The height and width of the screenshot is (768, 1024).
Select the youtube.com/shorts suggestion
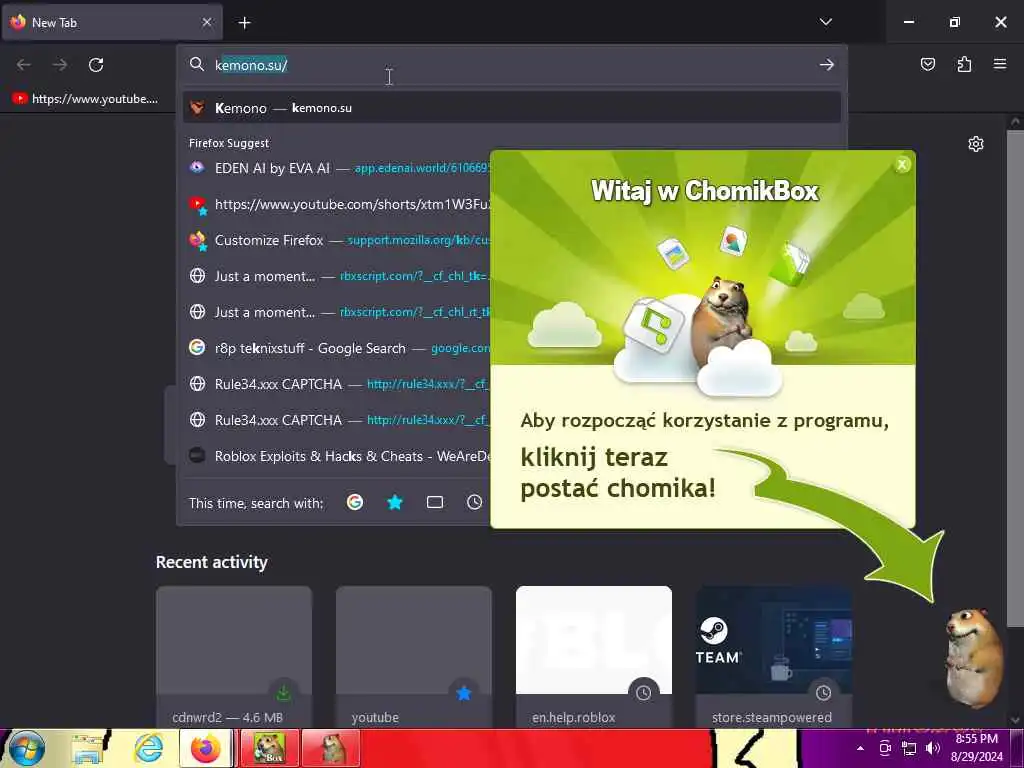click(x=337, y=204)
